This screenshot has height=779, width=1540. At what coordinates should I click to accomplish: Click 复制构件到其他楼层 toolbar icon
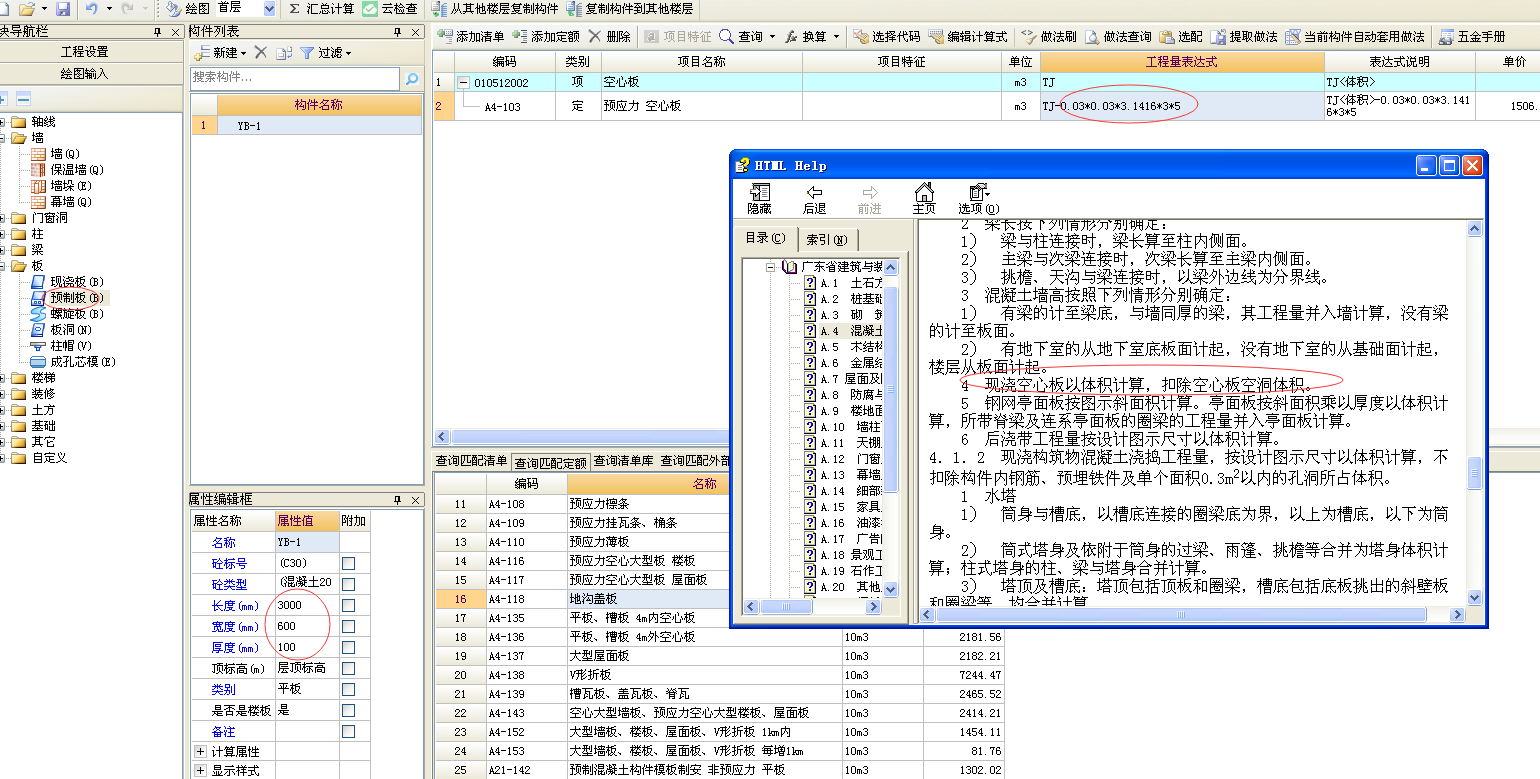click(574, 8)
